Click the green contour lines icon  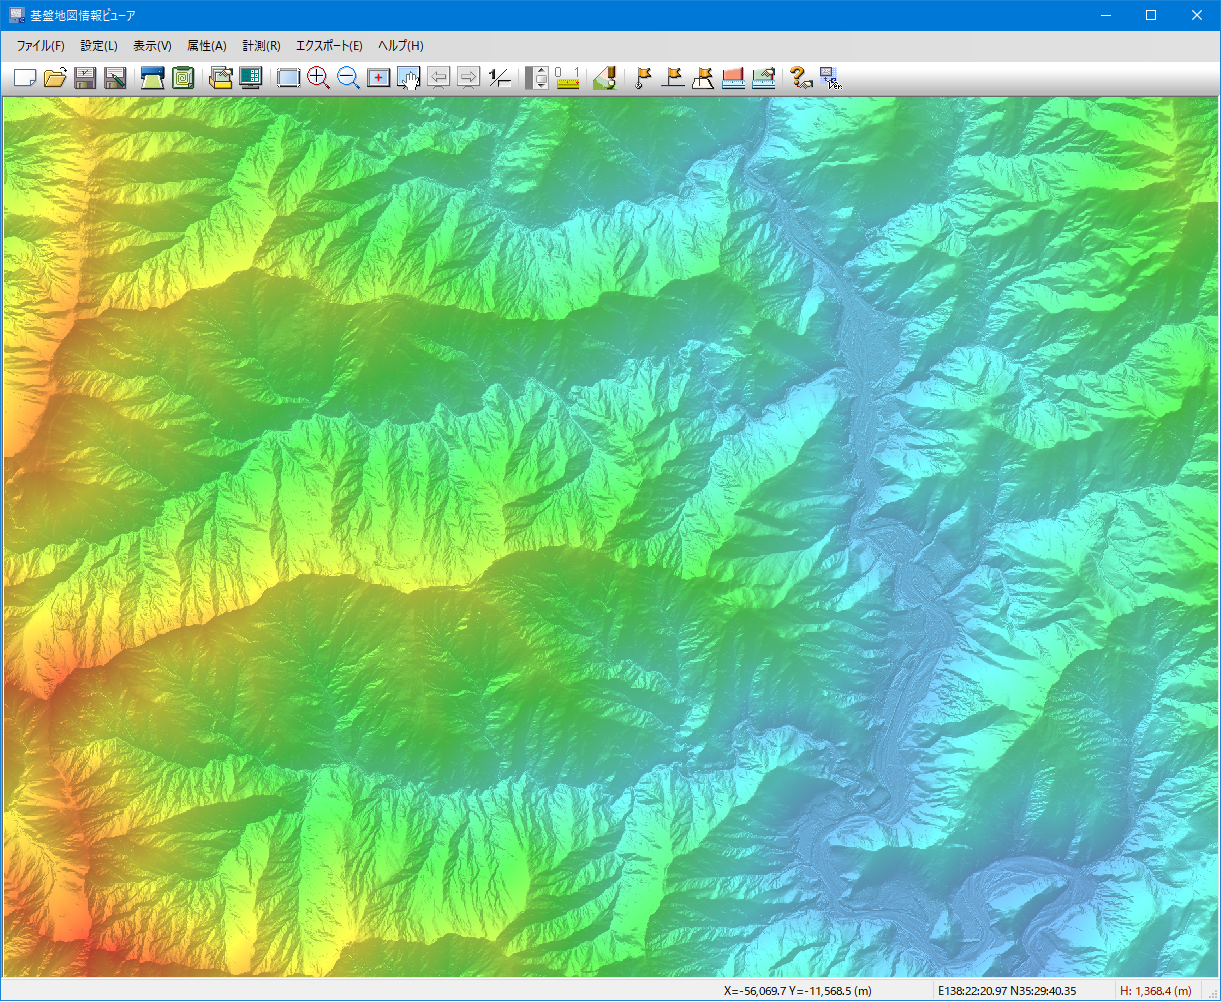coord(182,77)
